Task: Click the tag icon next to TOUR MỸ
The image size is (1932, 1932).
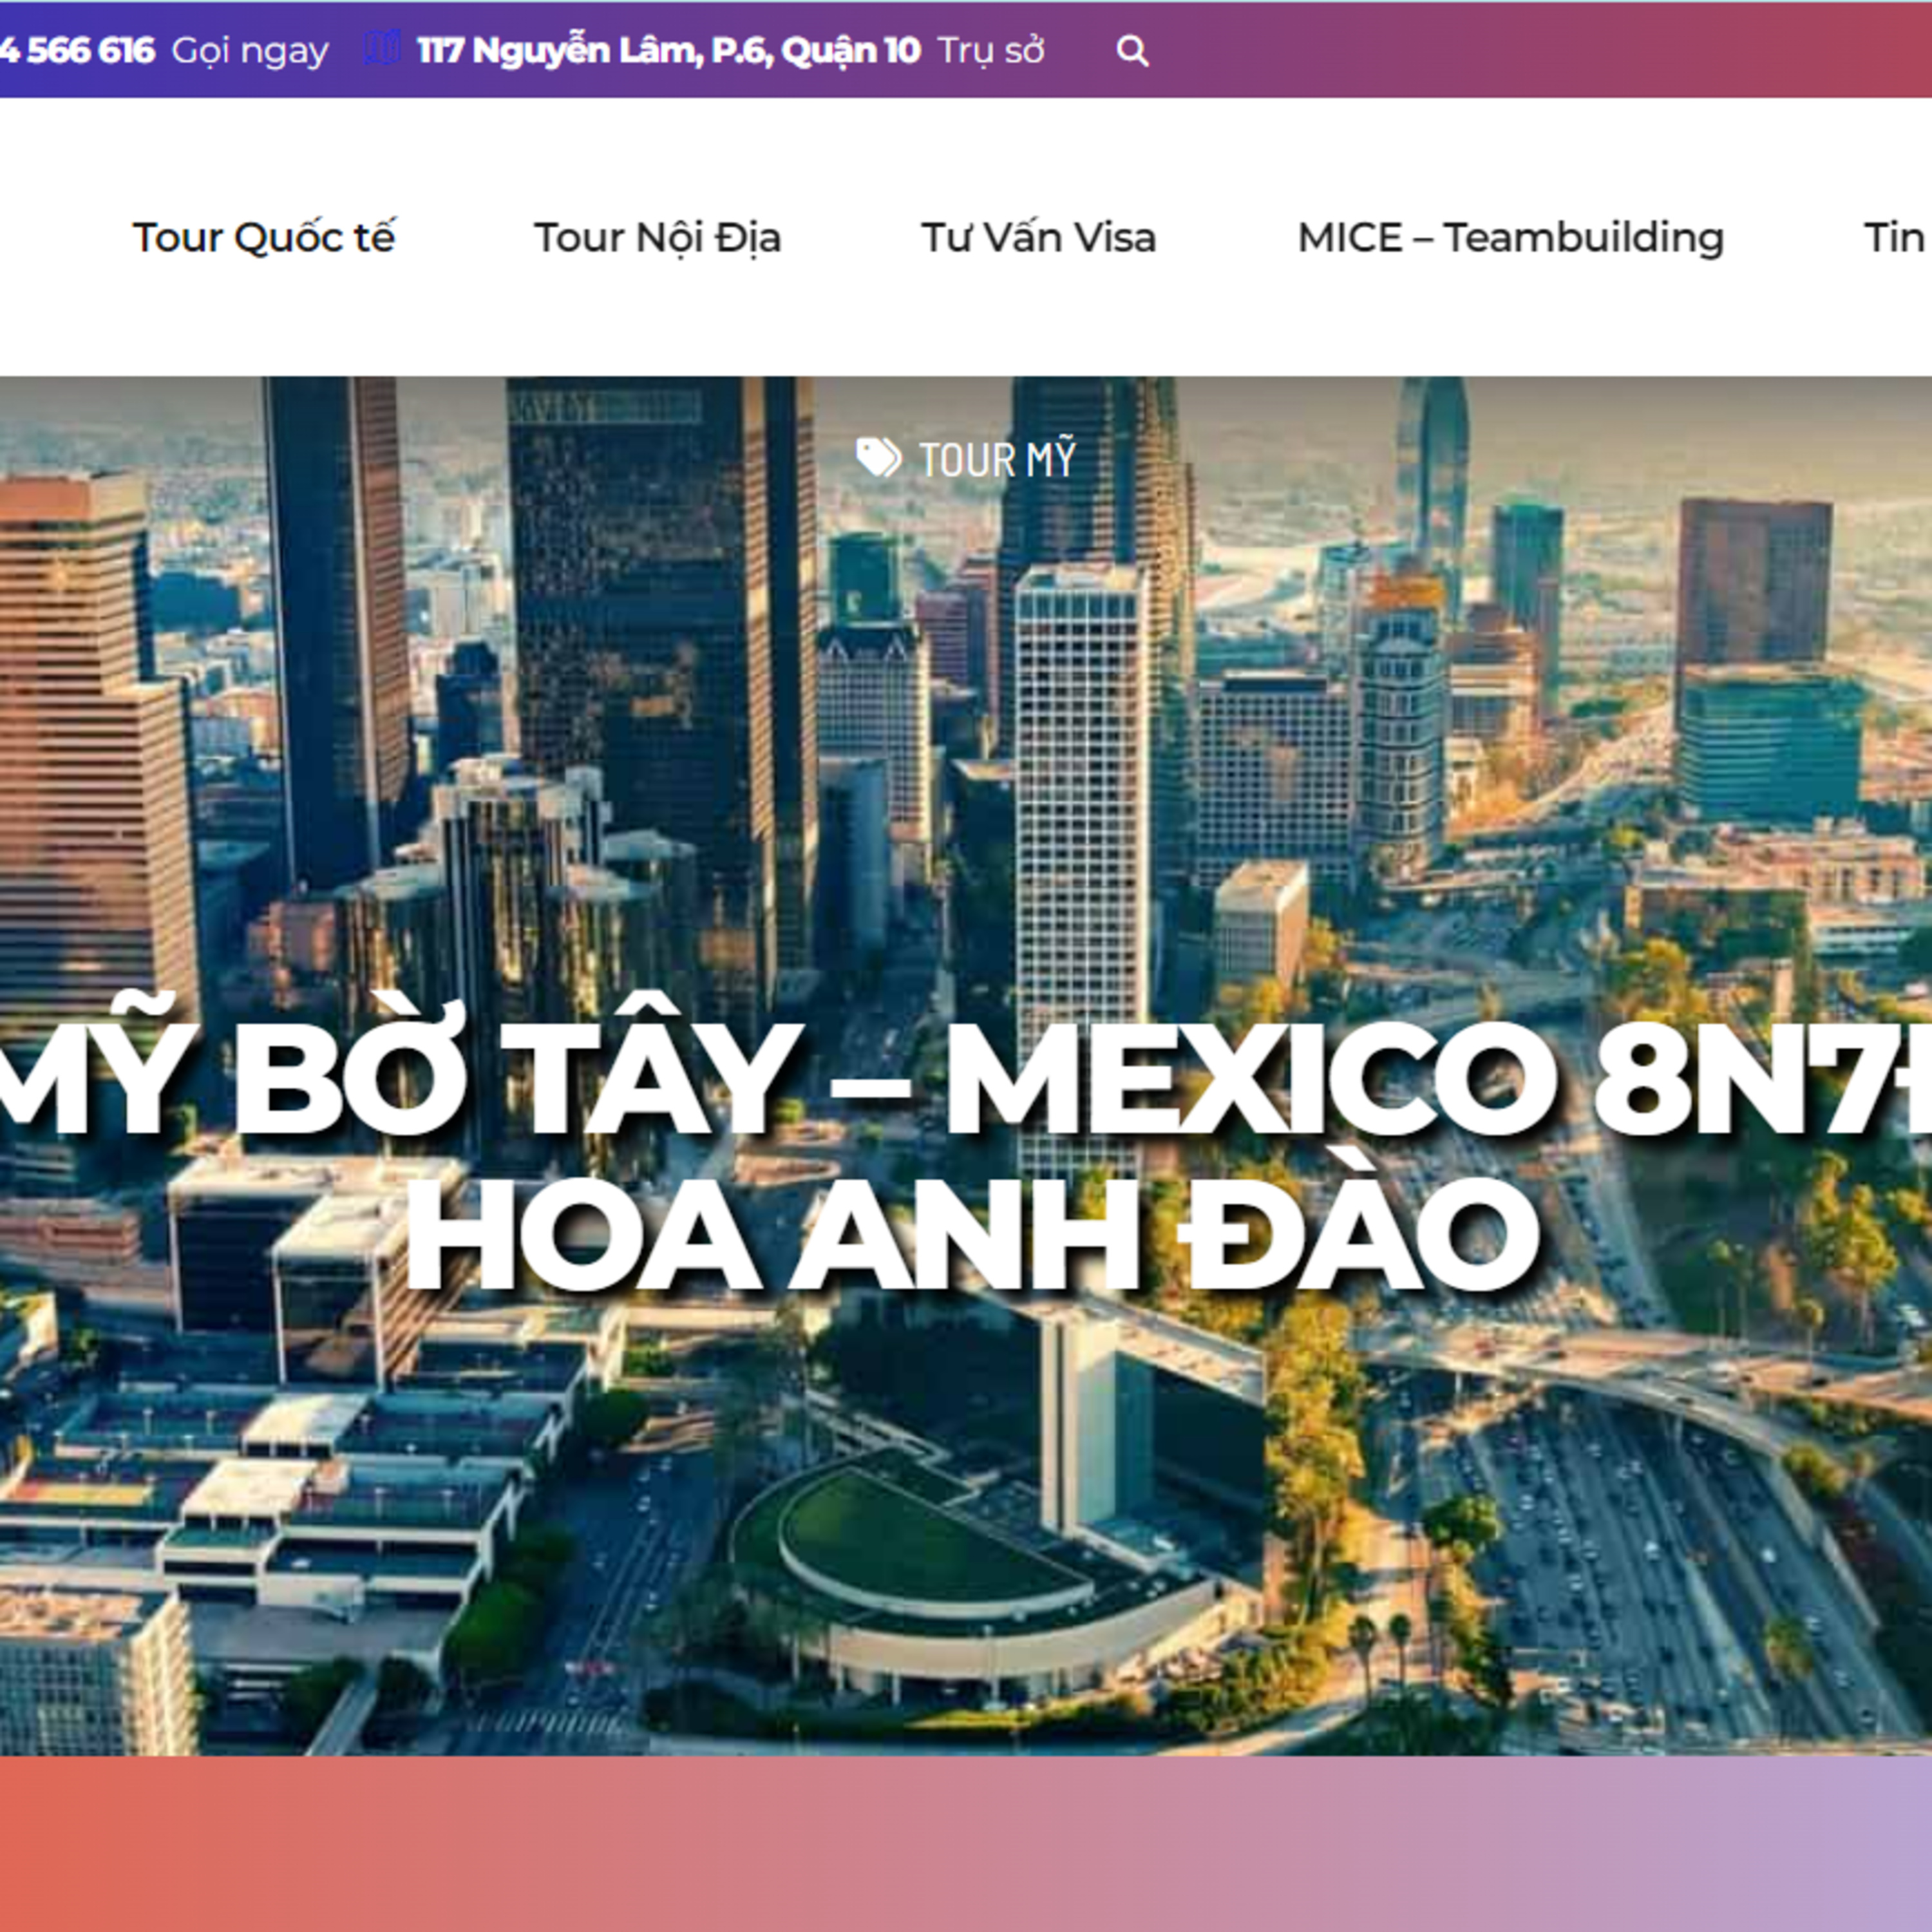Action: point(878,459)
